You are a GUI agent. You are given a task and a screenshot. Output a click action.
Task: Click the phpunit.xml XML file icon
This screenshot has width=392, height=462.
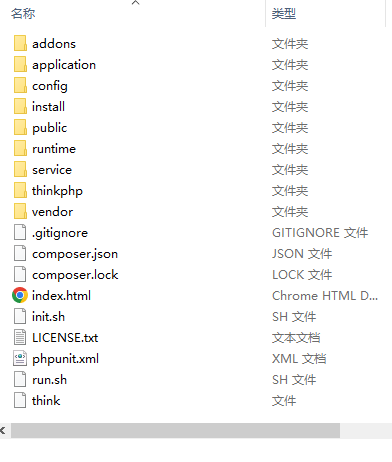pyautogui.click(x=20, y=358)
